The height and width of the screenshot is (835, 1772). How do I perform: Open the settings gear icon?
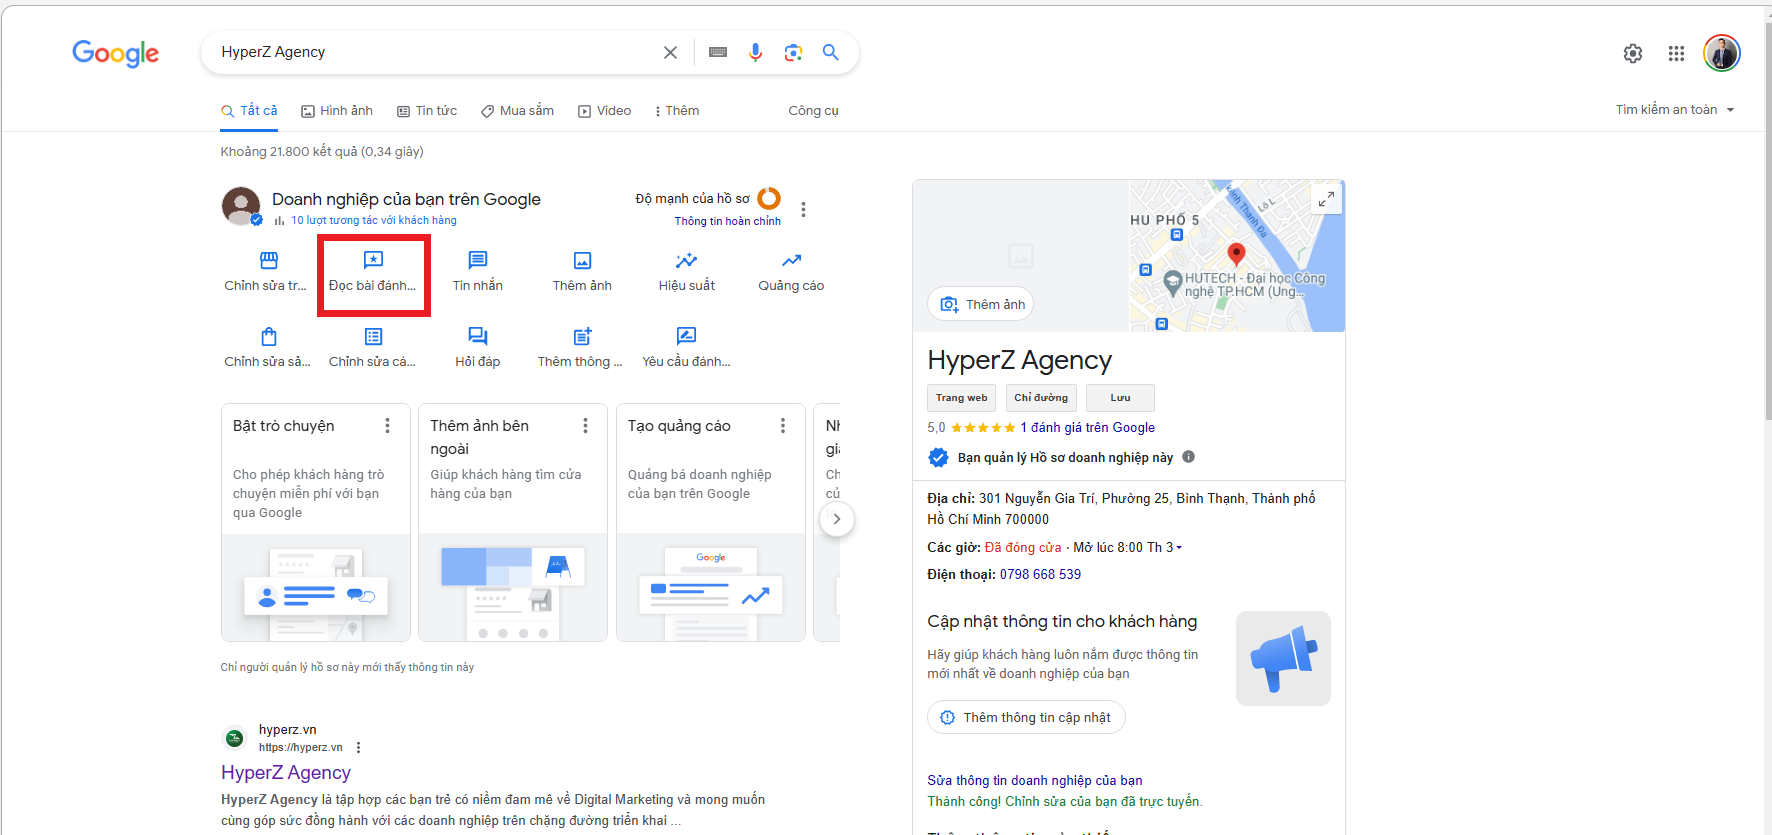(1632, 54)
